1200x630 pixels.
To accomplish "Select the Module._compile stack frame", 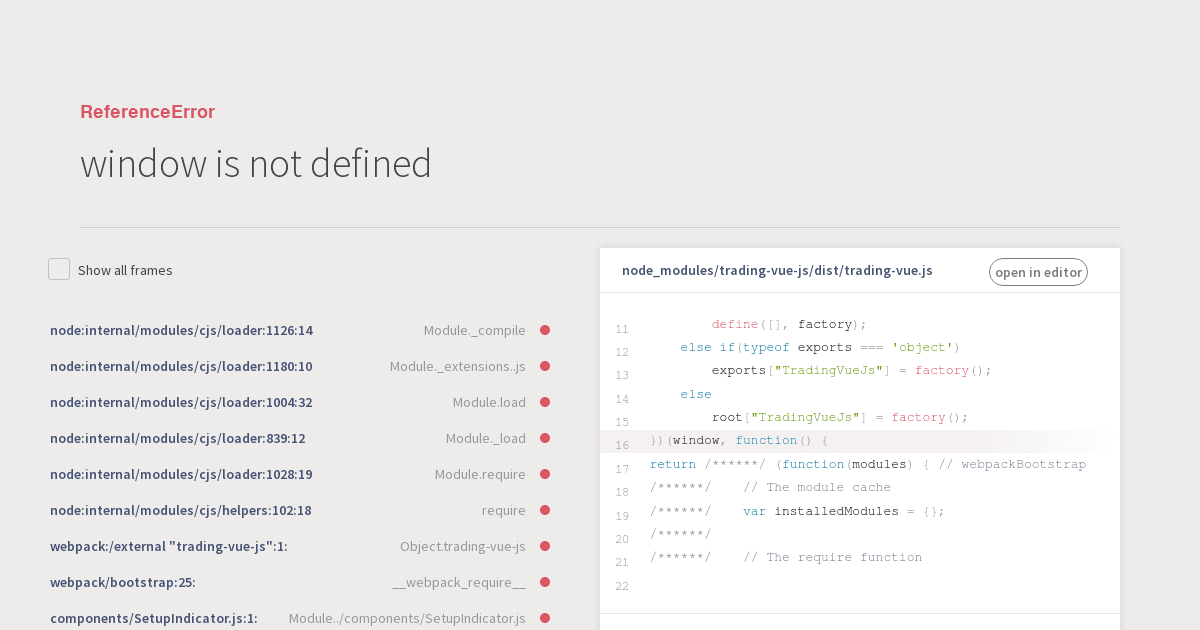I will [x=288, y=330].
